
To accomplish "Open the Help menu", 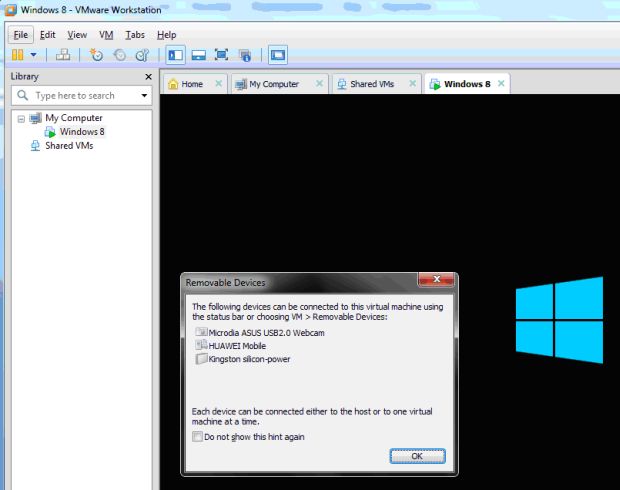I will [166, 35].
